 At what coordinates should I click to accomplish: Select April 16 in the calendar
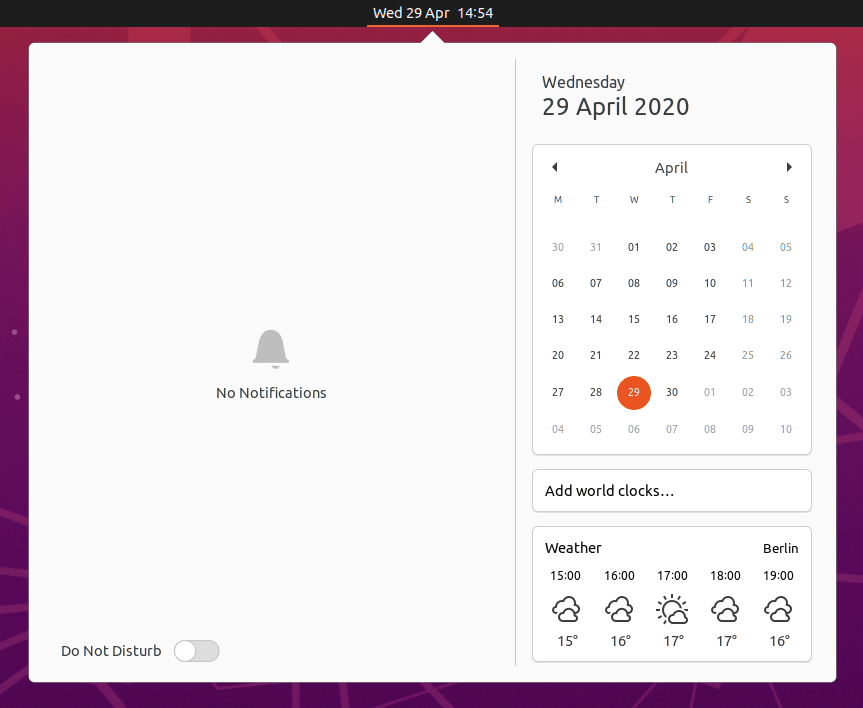pyautogui.click(x=672, y=319)
